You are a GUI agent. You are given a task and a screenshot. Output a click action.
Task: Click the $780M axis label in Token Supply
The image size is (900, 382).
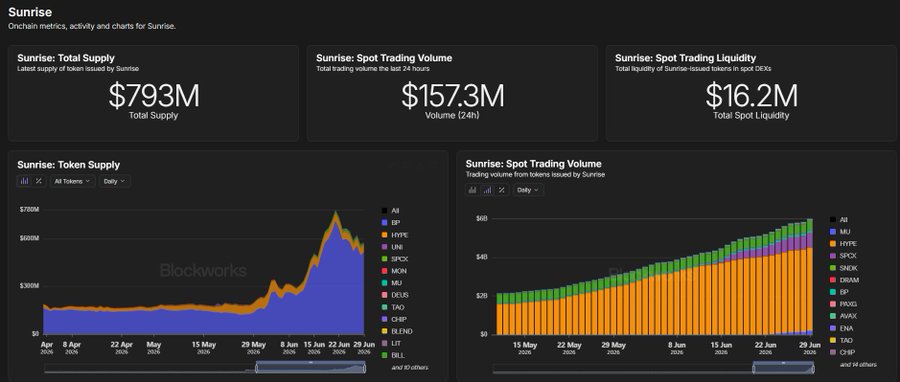click(x=29, y=210)
